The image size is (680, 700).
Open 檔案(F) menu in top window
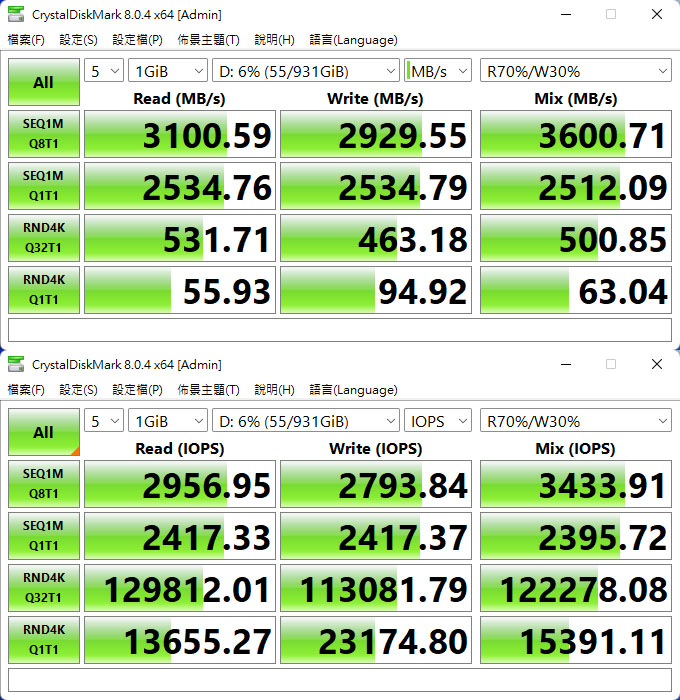[26, 40]
